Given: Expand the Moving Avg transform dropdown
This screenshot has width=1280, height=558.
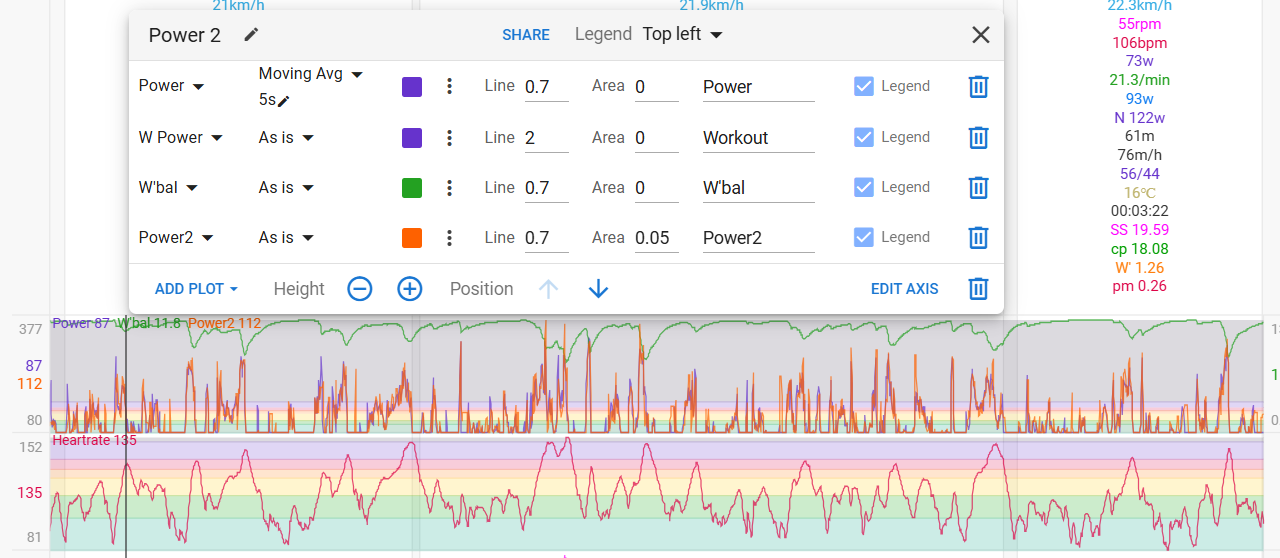Looking at the screenshot, I should coord(311,74).
